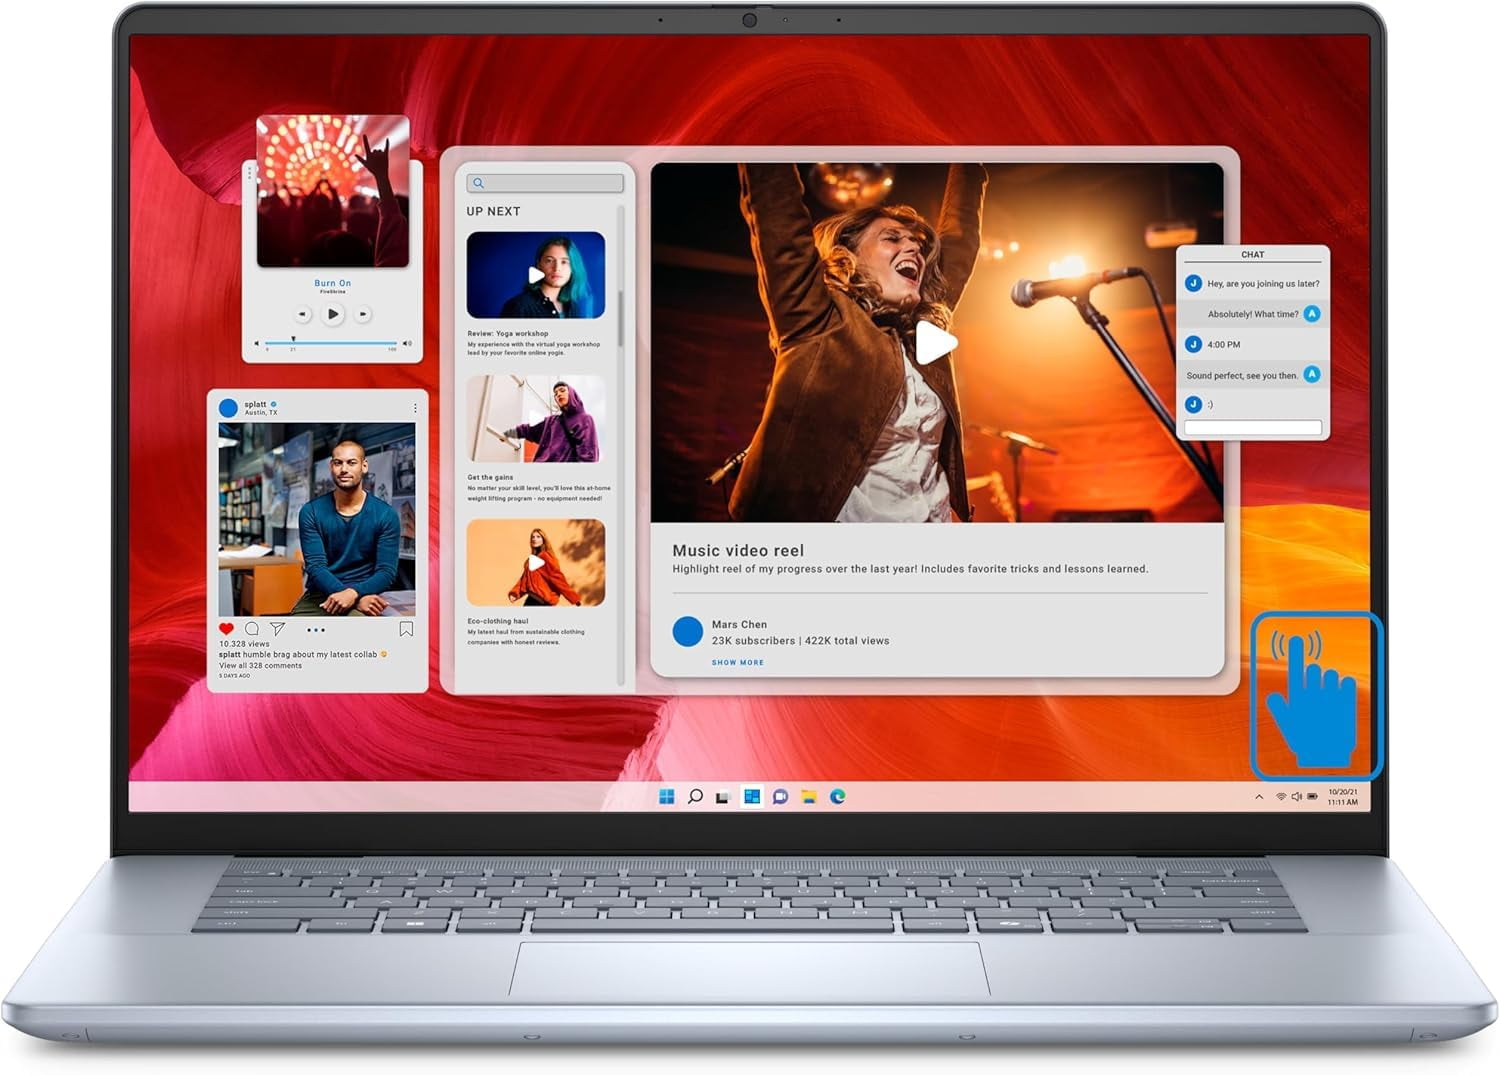Viewport: 1500px width, 1075px height.
Task: Launch Microsoft Edge from the taskbar
Action: [x=839, y=797]
